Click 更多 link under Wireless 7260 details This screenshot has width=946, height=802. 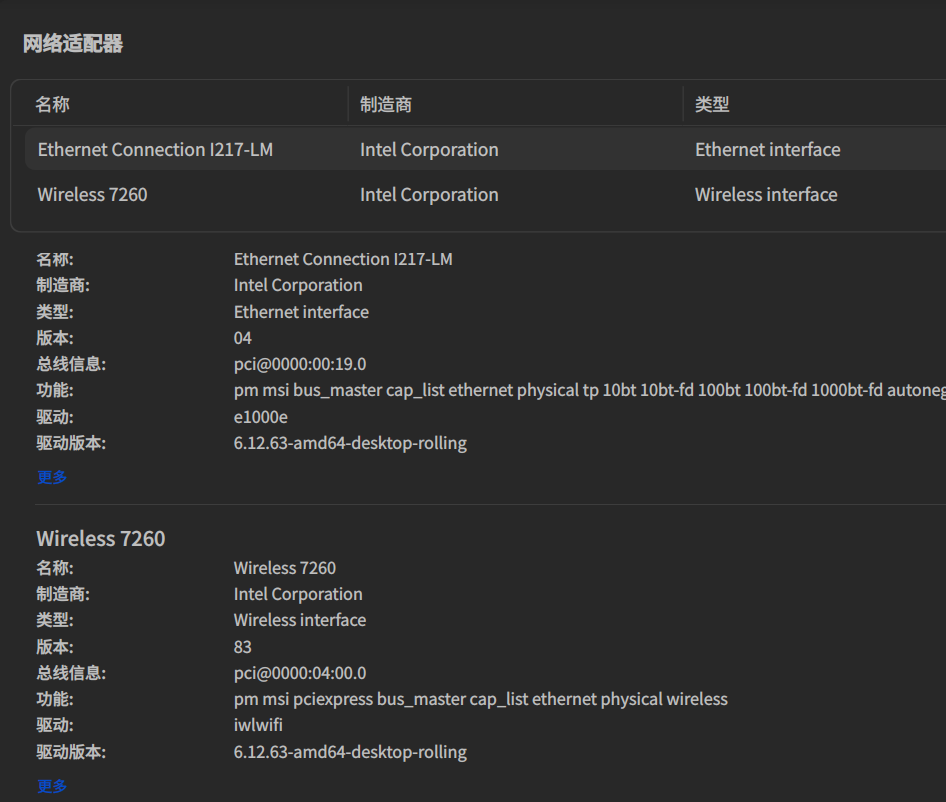pos(52,786)
